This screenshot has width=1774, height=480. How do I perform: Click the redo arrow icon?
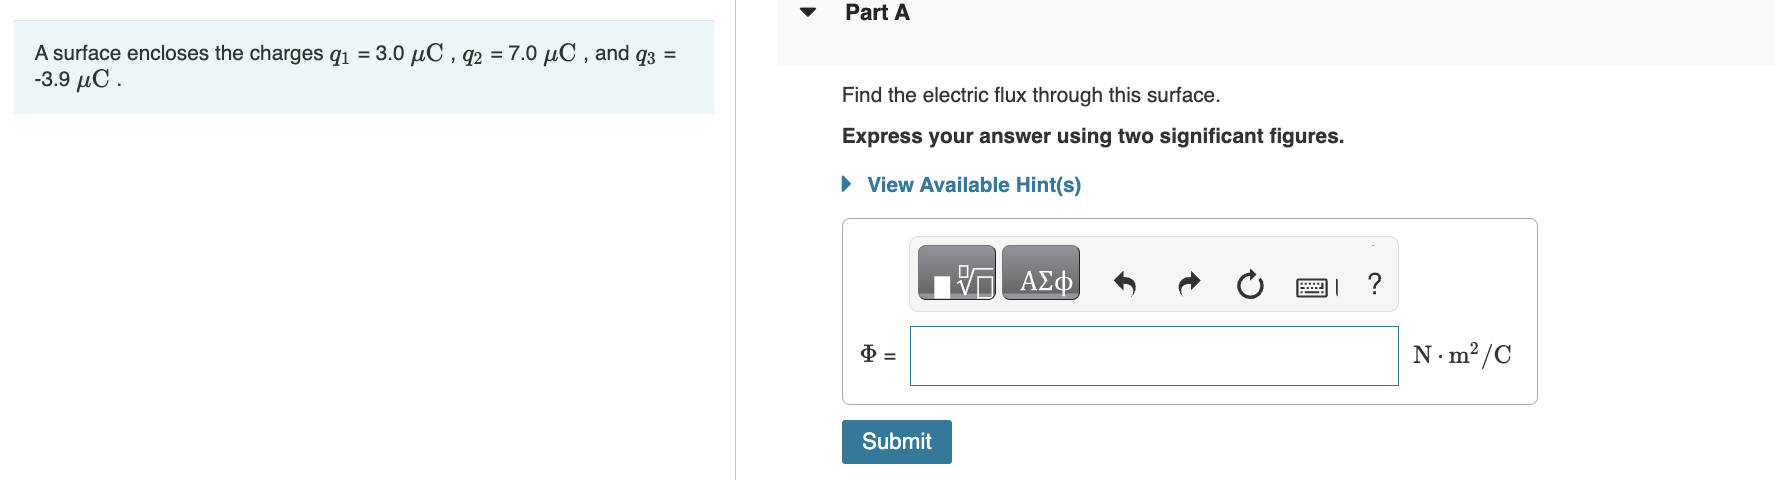click(x=1188, y=285)
